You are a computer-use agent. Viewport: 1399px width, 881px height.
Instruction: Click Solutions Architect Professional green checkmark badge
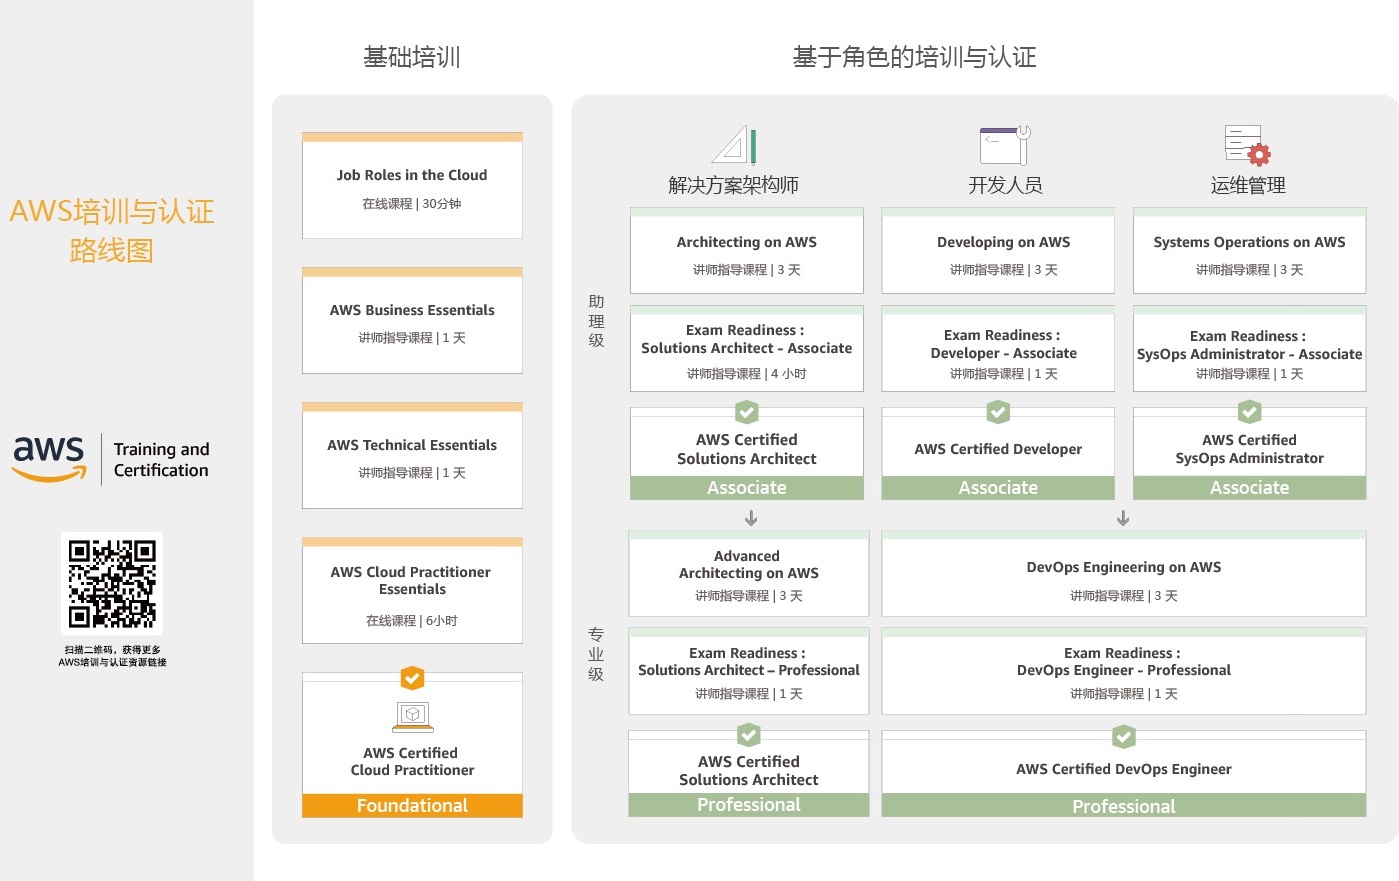(749, 736)
